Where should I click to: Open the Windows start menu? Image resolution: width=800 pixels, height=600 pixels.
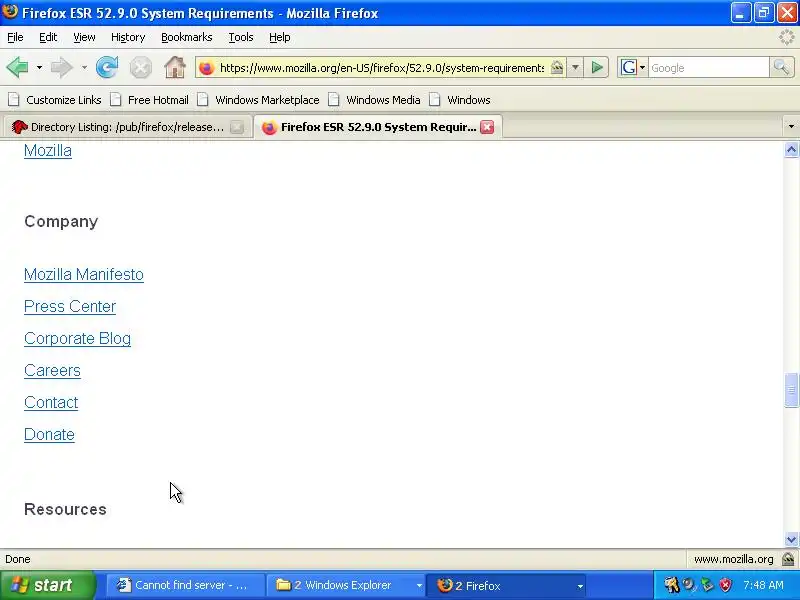point(47,585)
